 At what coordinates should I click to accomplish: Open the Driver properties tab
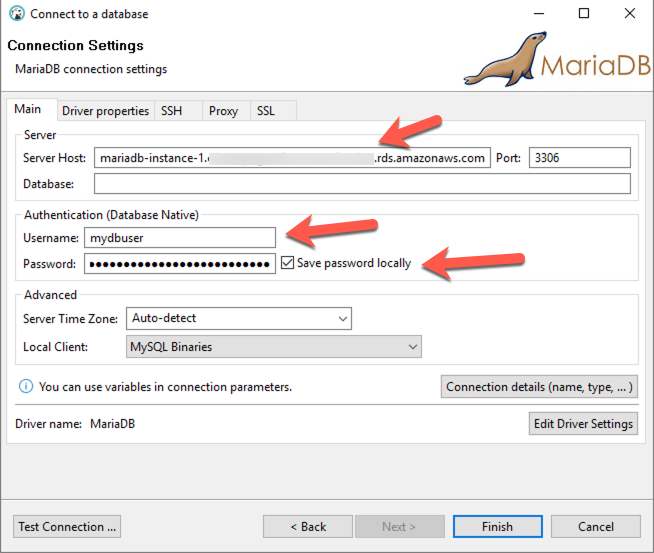pyautogui.click(x=106, y=111)
